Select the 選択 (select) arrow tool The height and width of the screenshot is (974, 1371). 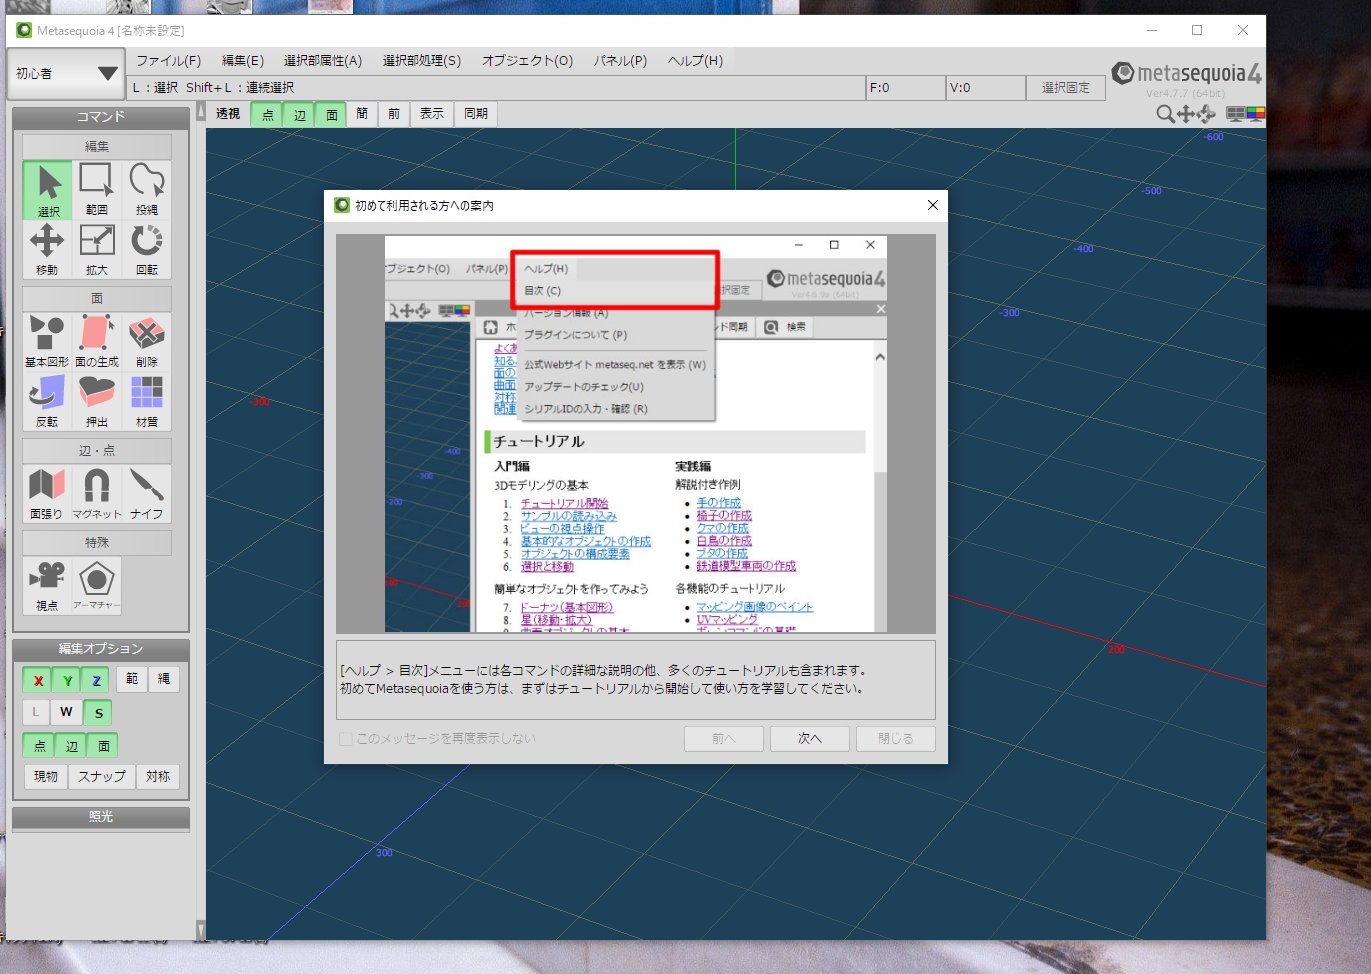click(x=48, y=190)
